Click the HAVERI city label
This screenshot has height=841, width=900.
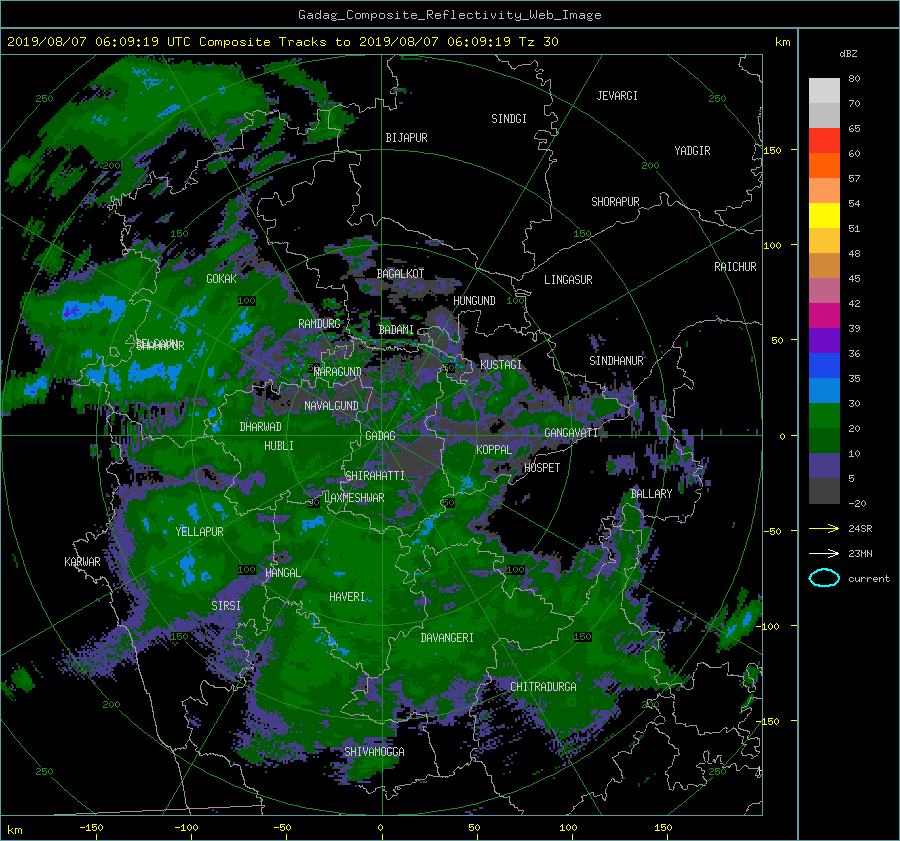click(x=347, y=597)
